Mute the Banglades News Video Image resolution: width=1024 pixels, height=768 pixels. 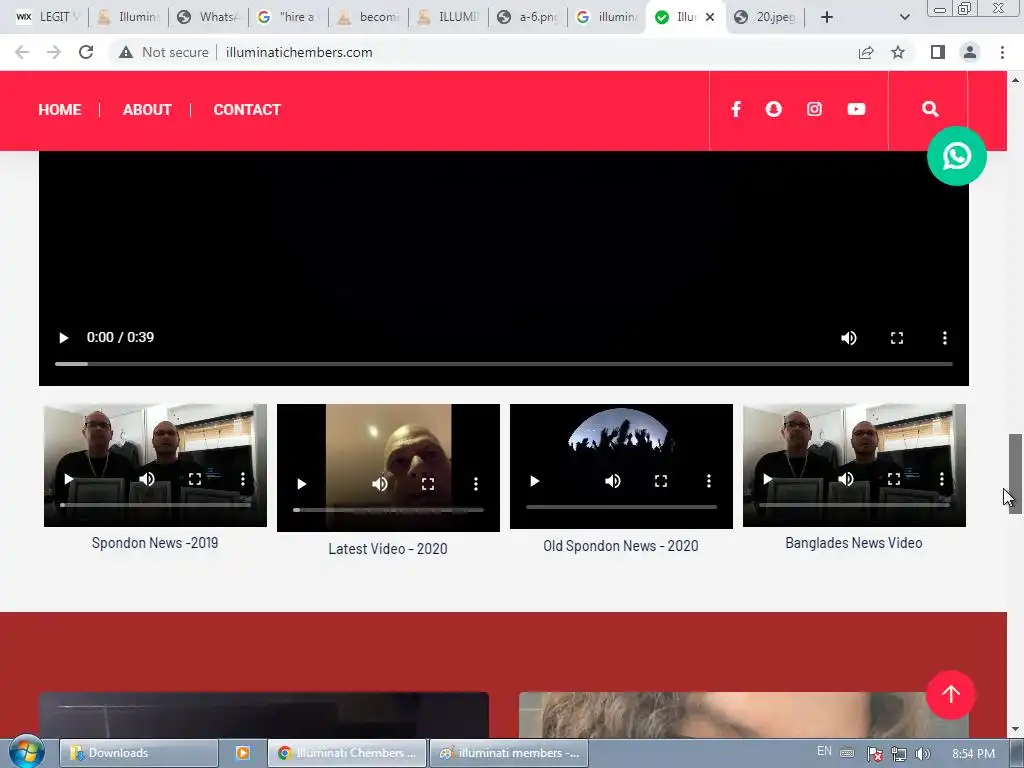pos(846,479)
